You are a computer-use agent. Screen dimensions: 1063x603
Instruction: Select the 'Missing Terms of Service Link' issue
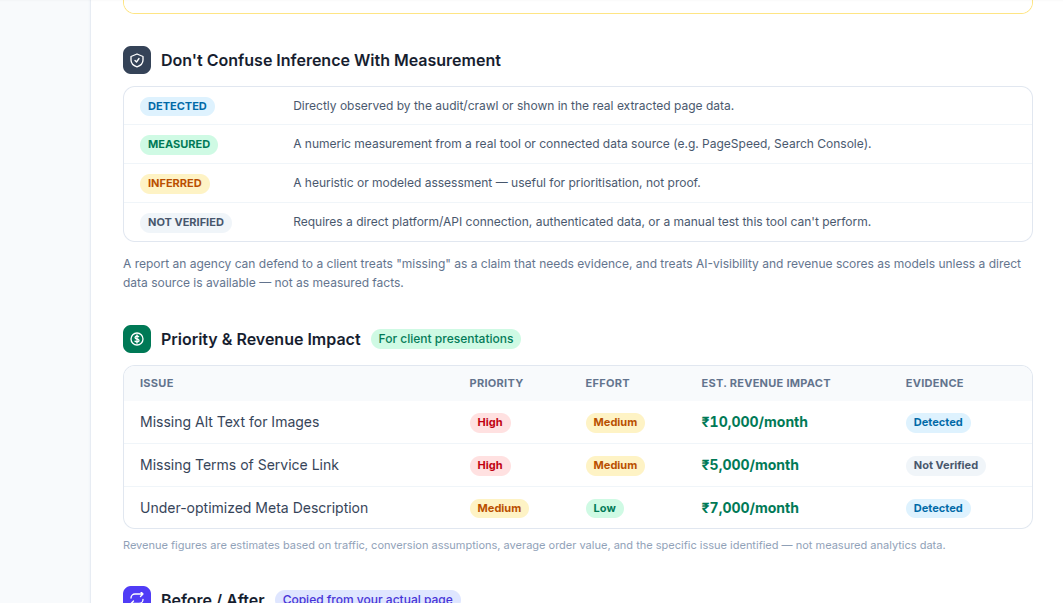click(239, 465)
